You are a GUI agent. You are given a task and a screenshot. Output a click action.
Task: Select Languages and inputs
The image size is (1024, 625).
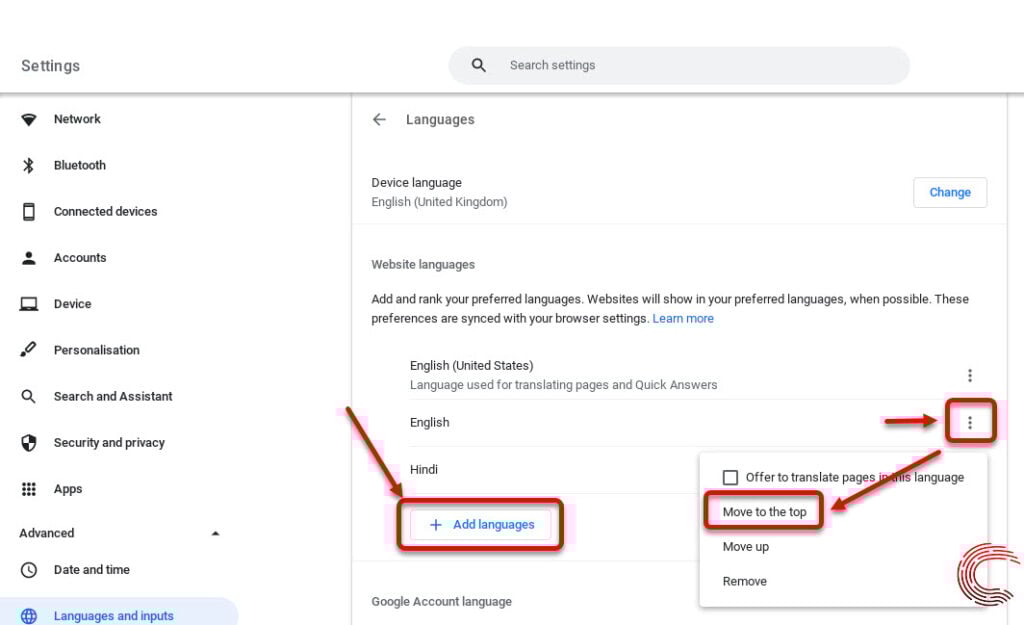(x=114, y=616)
